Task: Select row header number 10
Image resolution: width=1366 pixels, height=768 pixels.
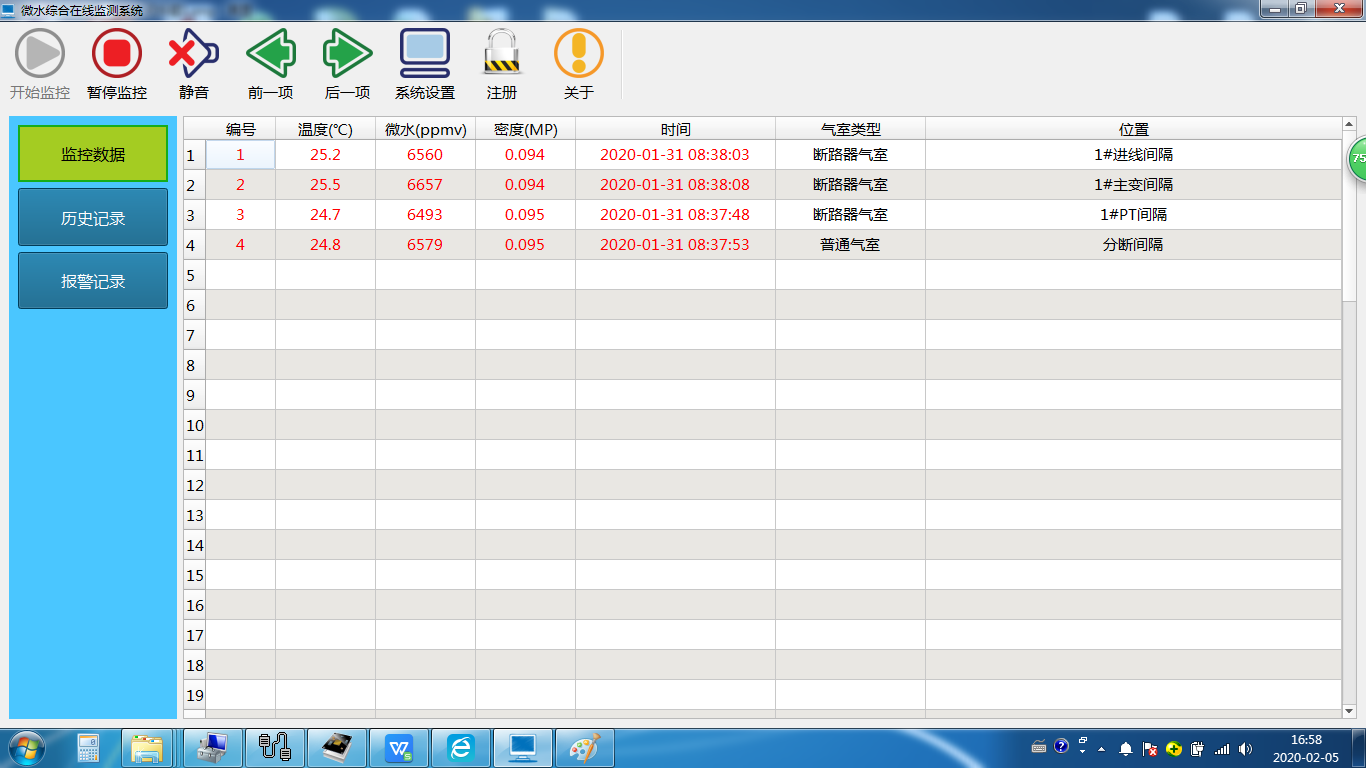Action: (x=194, y=425)
